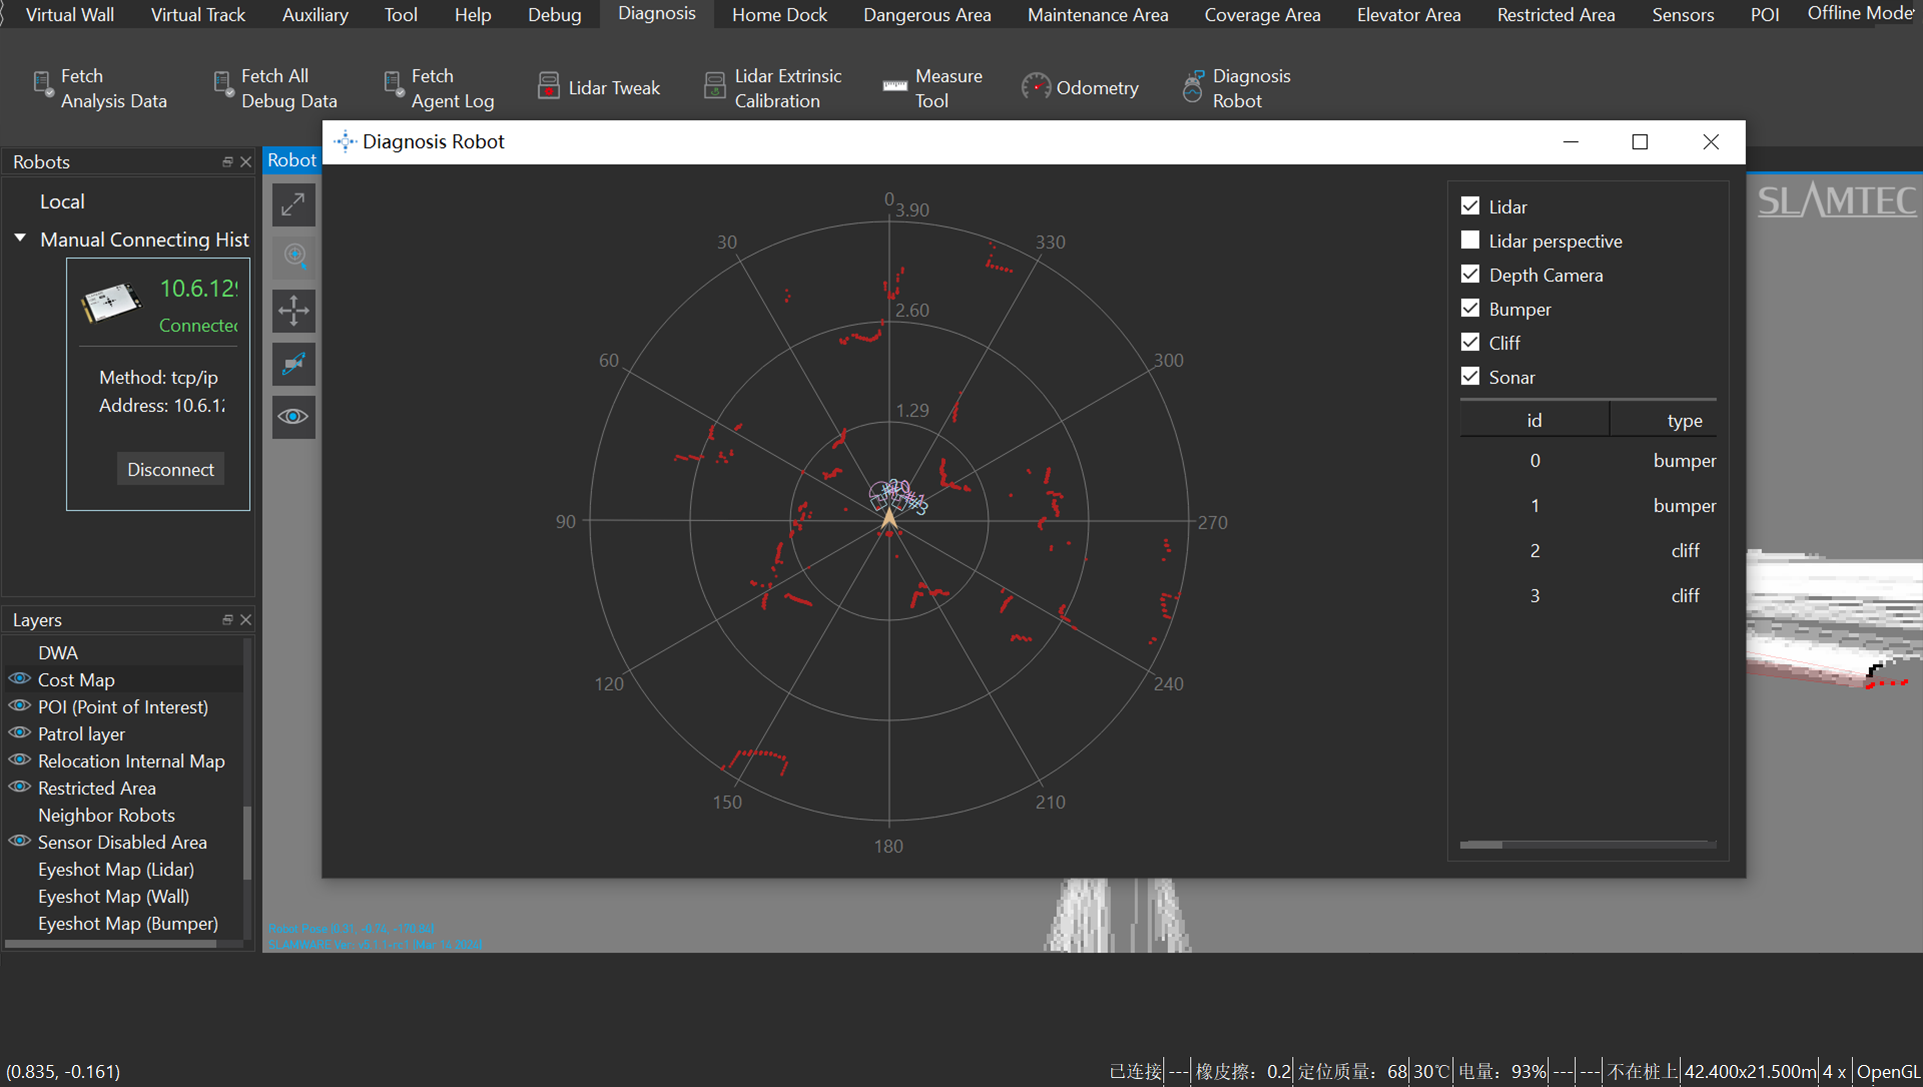
Task: Expand the DWA layer entry
Action: 58,652
